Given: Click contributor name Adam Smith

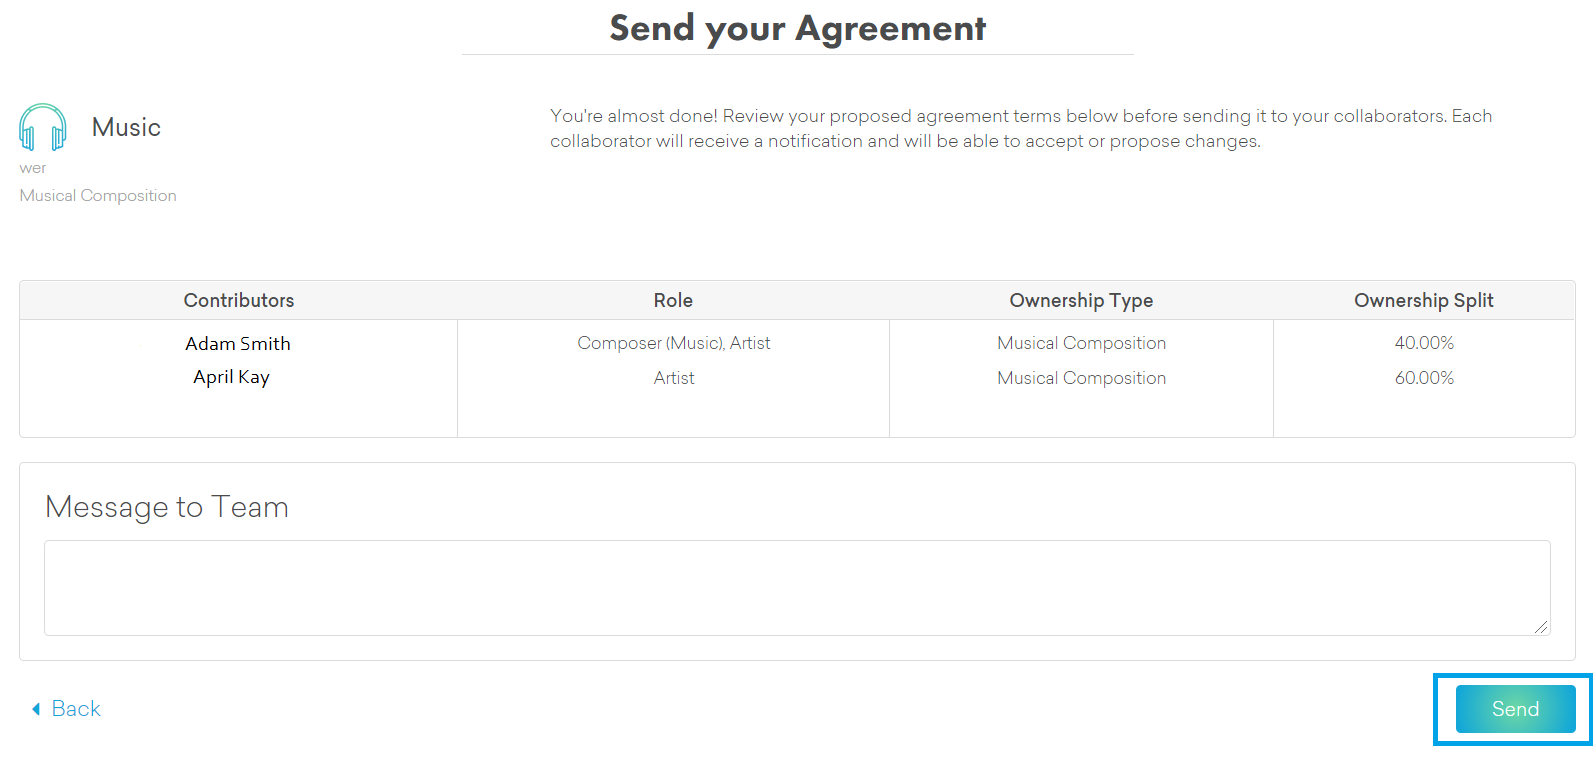Looking at the screenshot, I should pos(238,344).
